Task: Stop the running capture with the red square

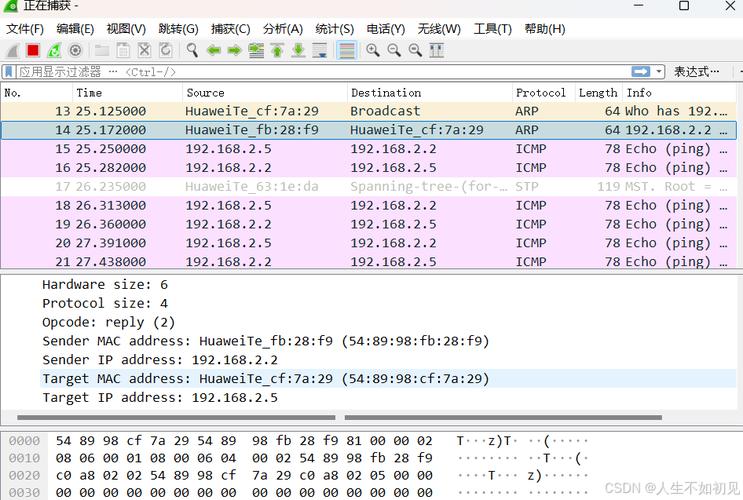Action: (33, 50)
